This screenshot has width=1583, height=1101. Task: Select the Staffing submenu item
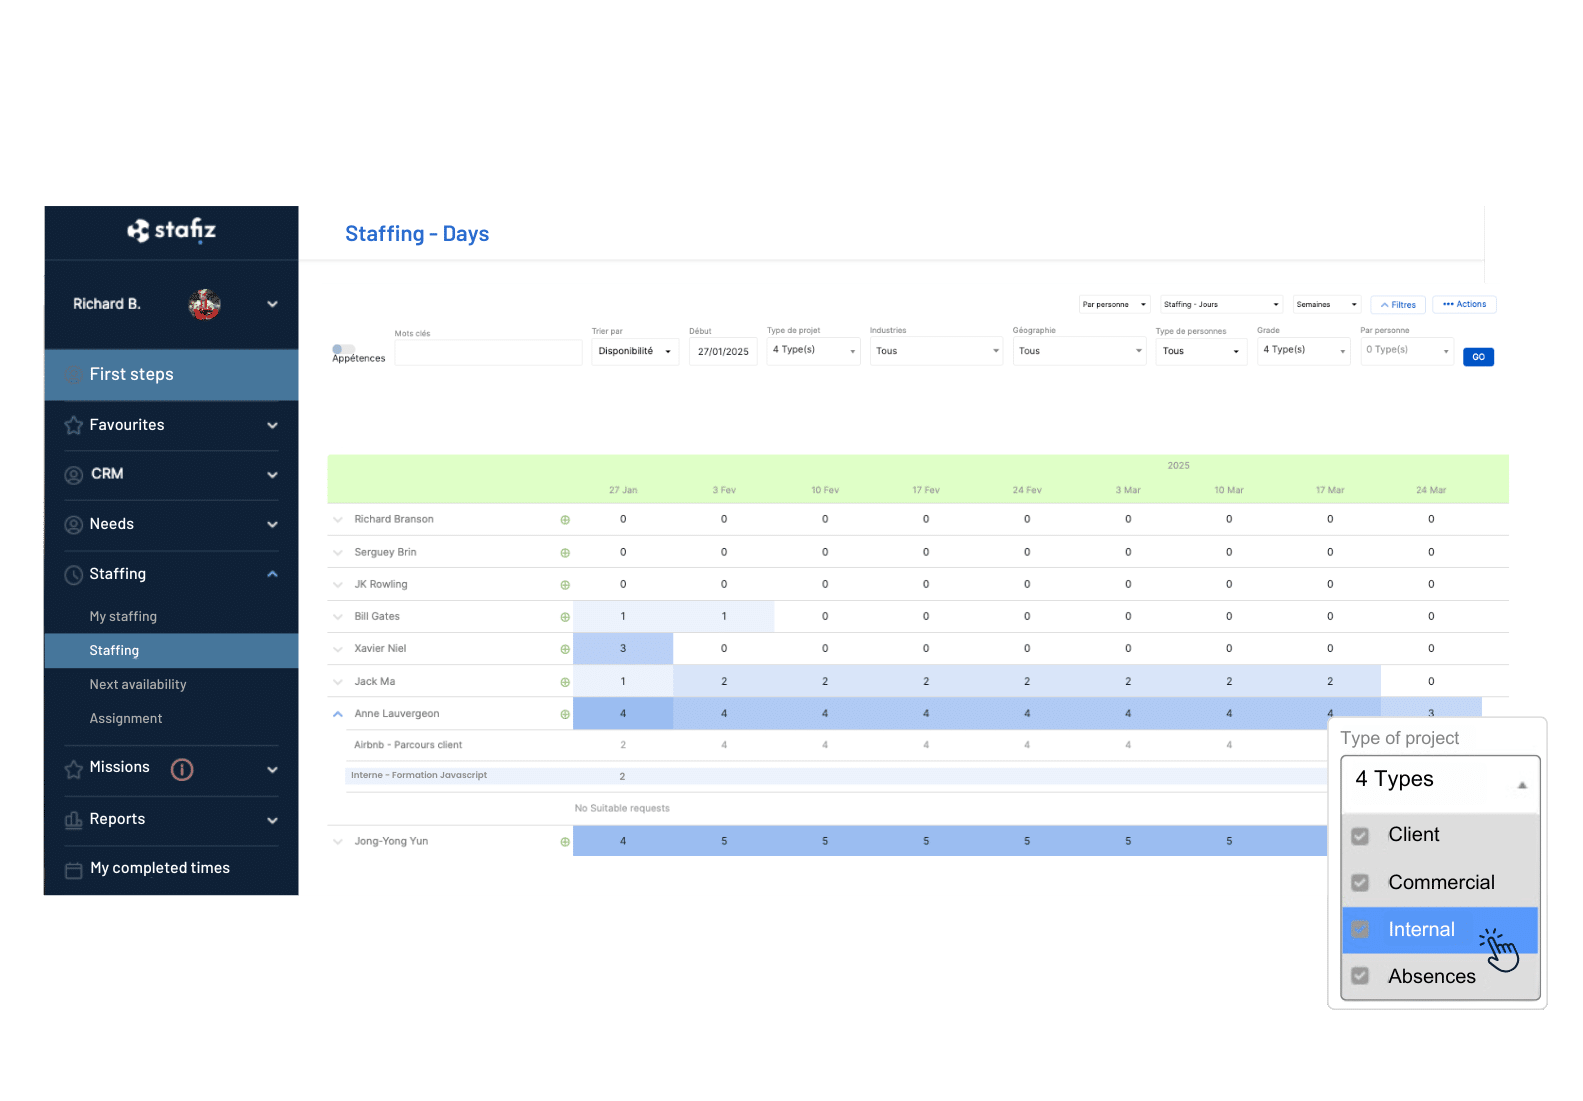pyautogui.click(x=171, y=651)
